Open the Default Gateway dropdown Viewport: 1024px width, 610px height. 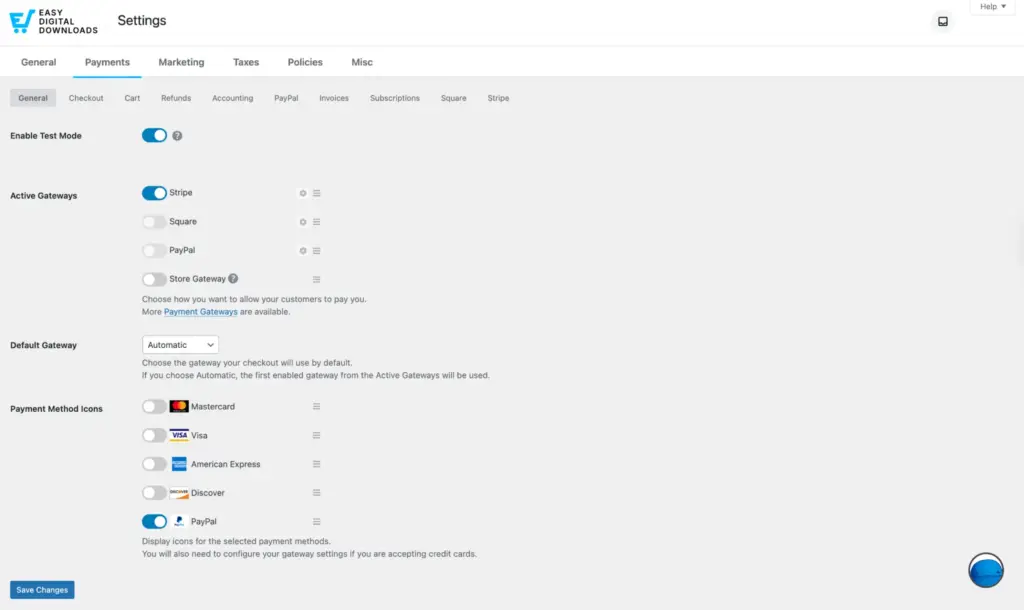point(180,344)
